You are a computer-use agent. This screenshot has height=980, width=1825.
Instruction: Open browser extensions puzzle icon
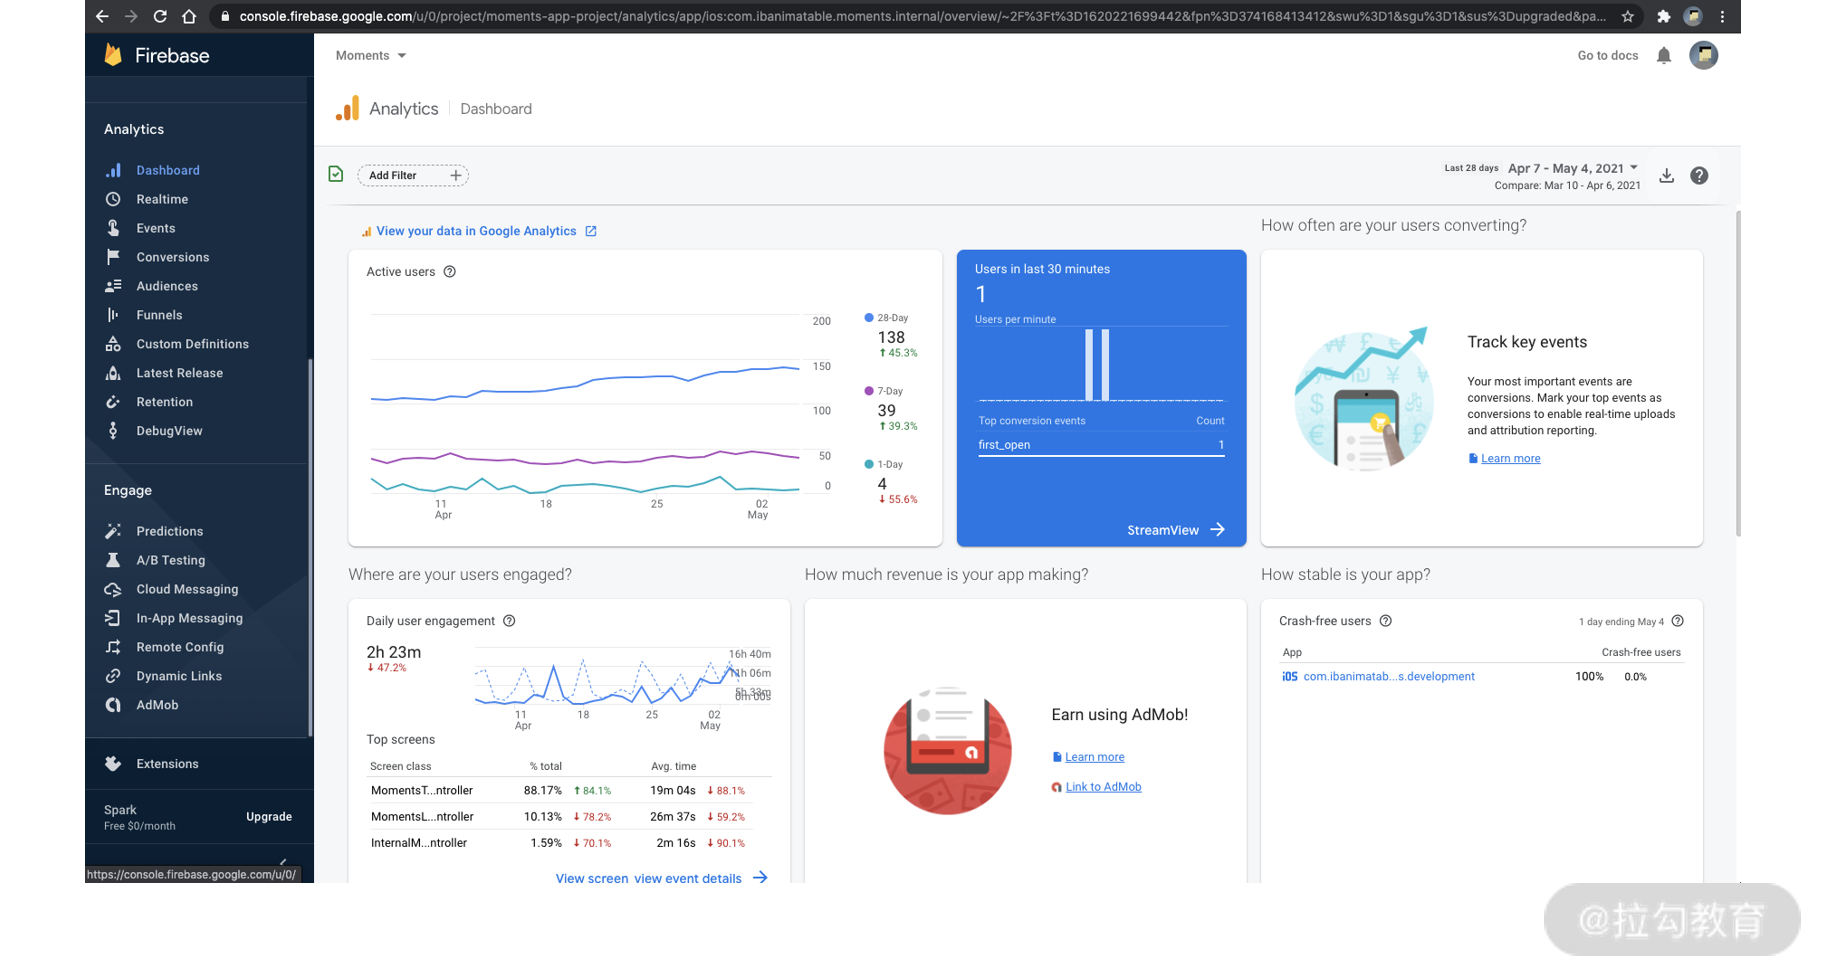click(1663, 16)
